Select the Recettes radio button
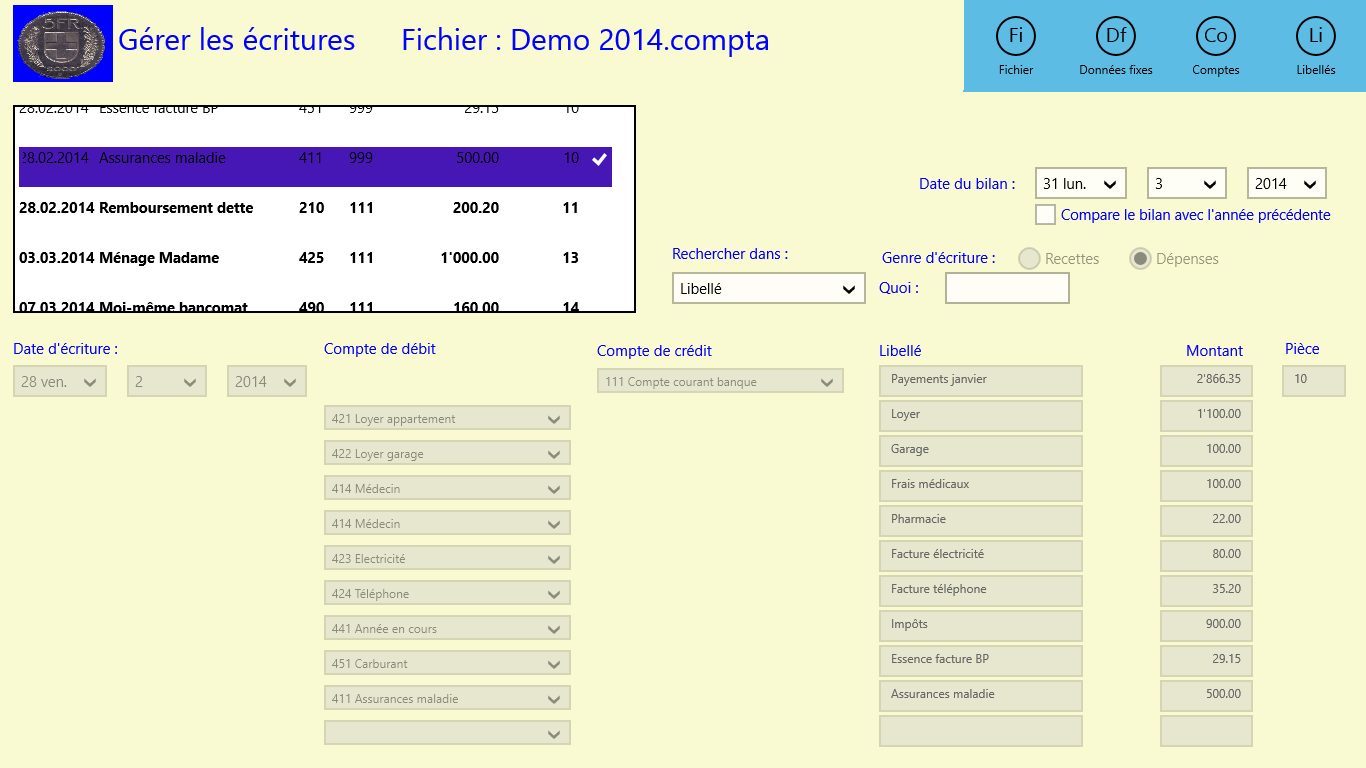 point(1029,259)
